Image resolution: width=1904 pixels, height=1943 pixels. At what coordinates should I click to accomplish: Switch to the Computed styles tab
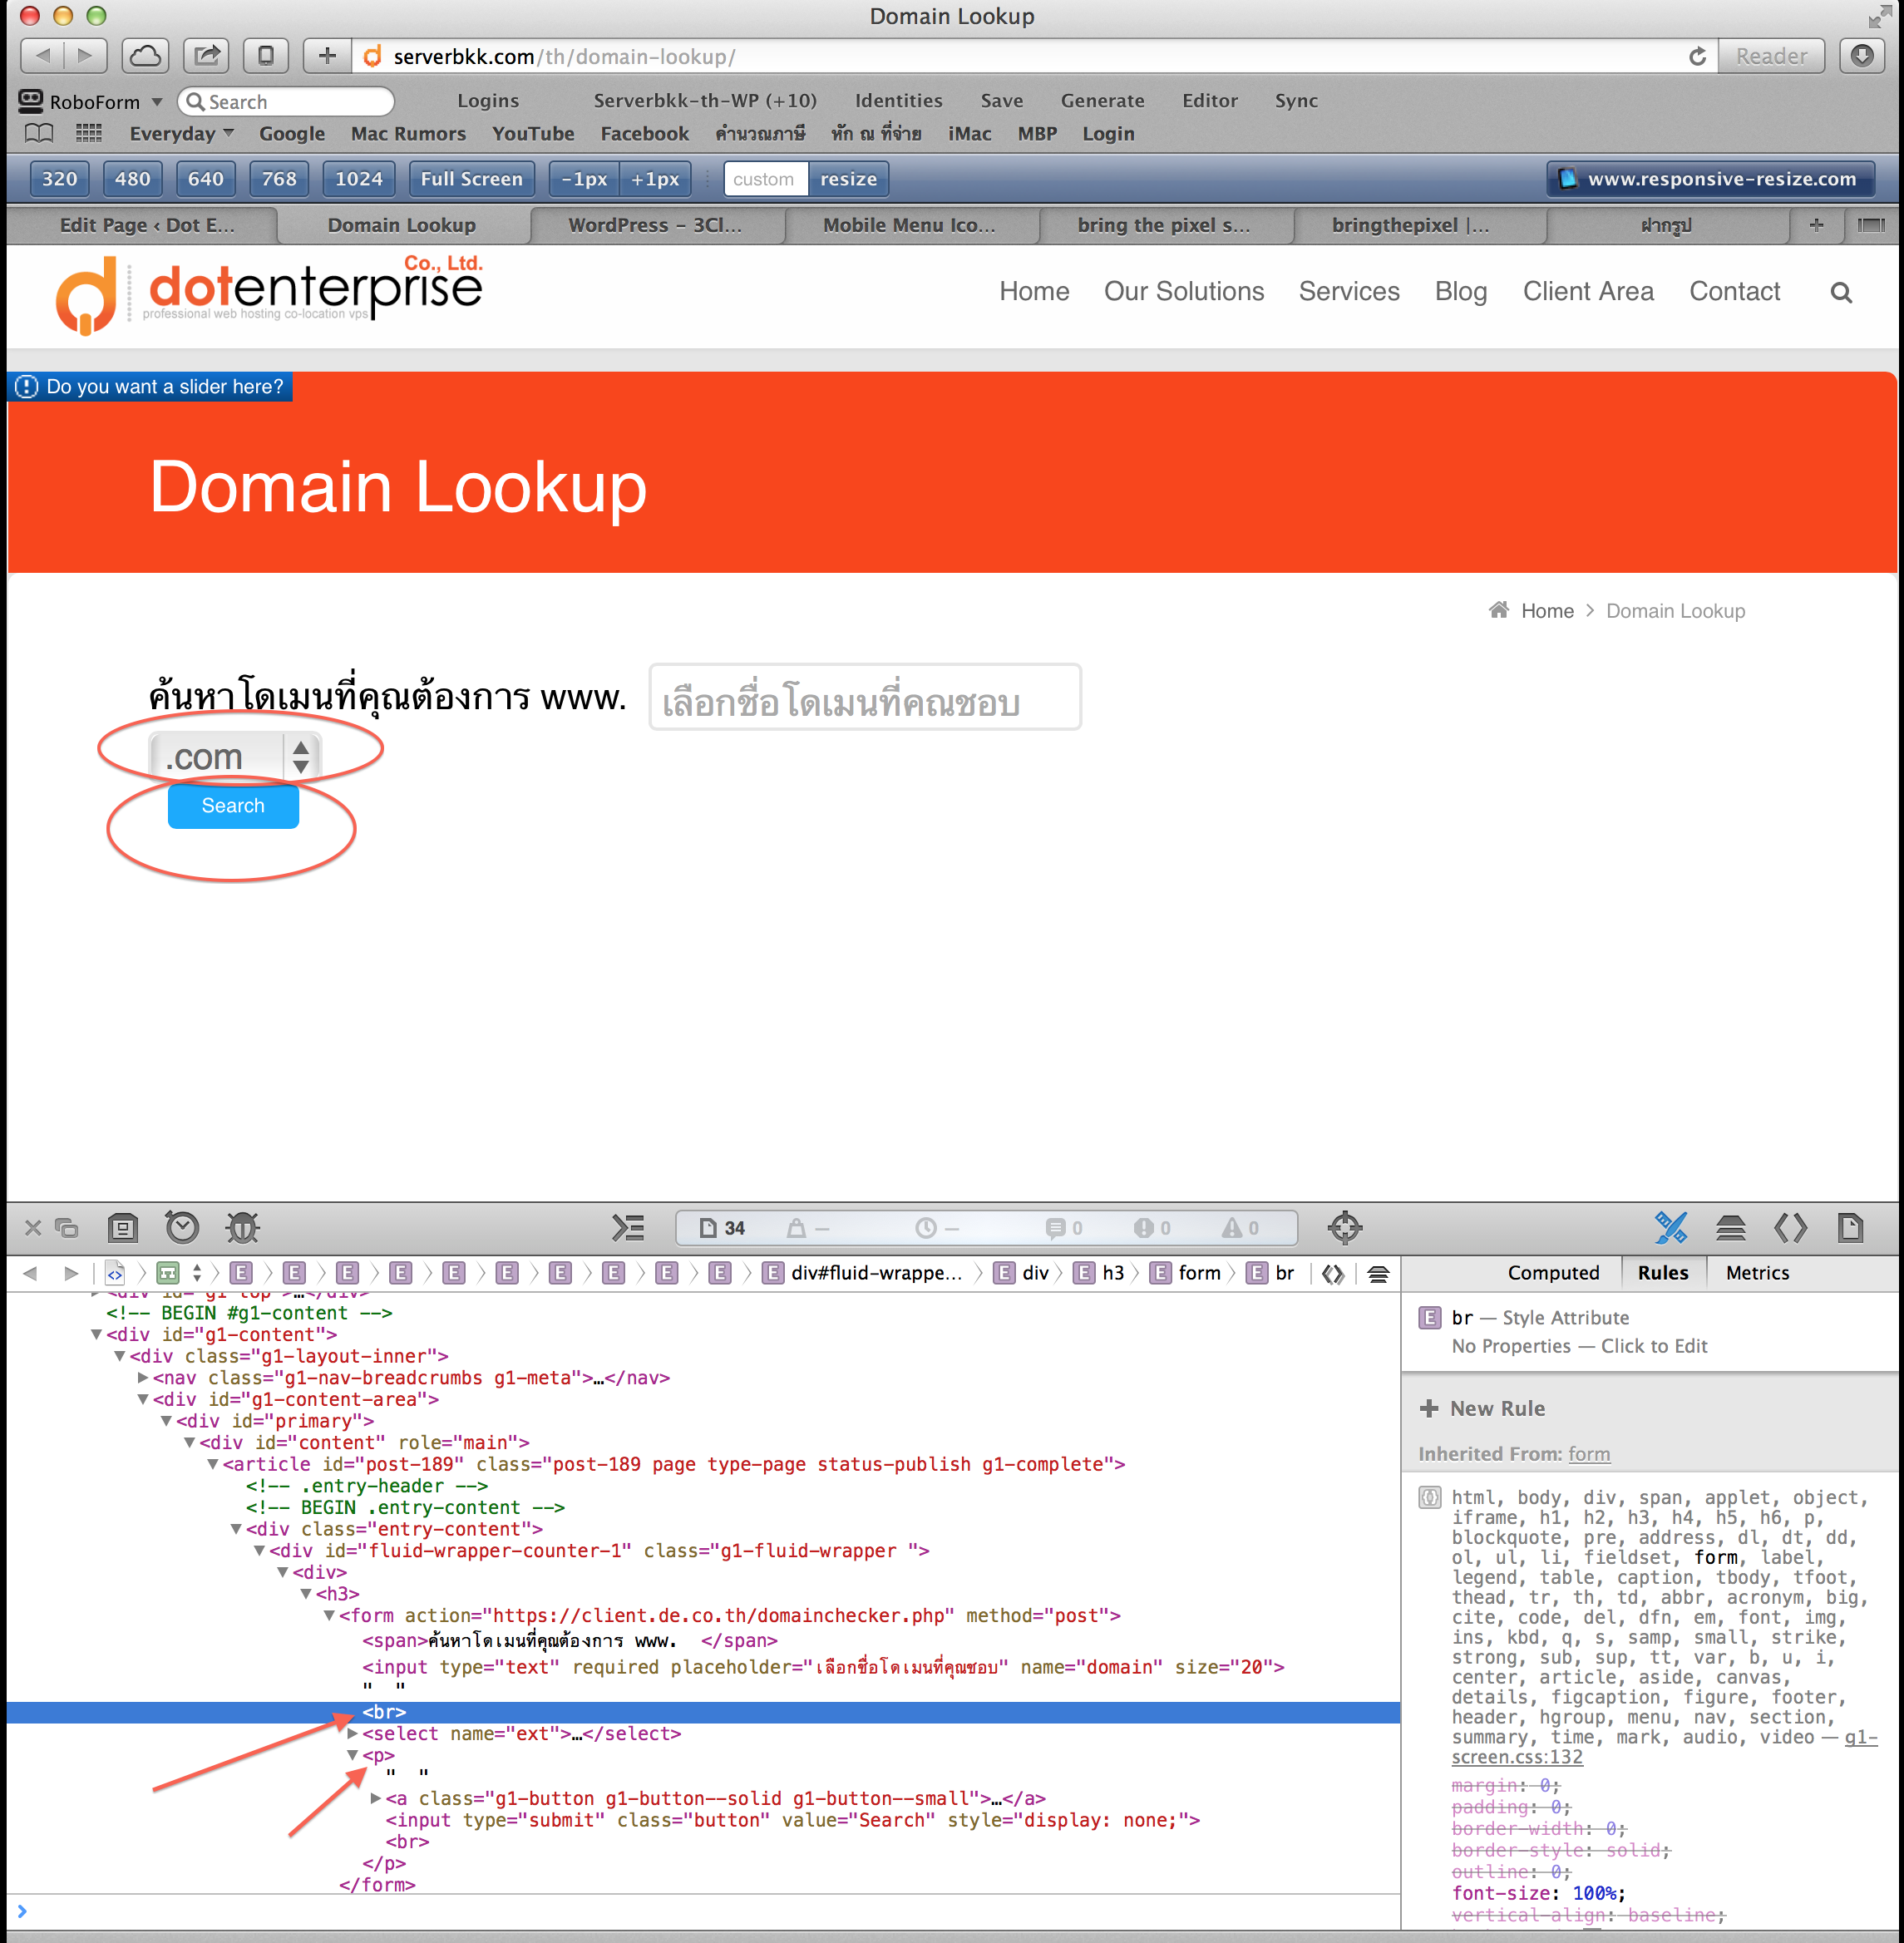pyautogui.click(x=1552, y=1272)
